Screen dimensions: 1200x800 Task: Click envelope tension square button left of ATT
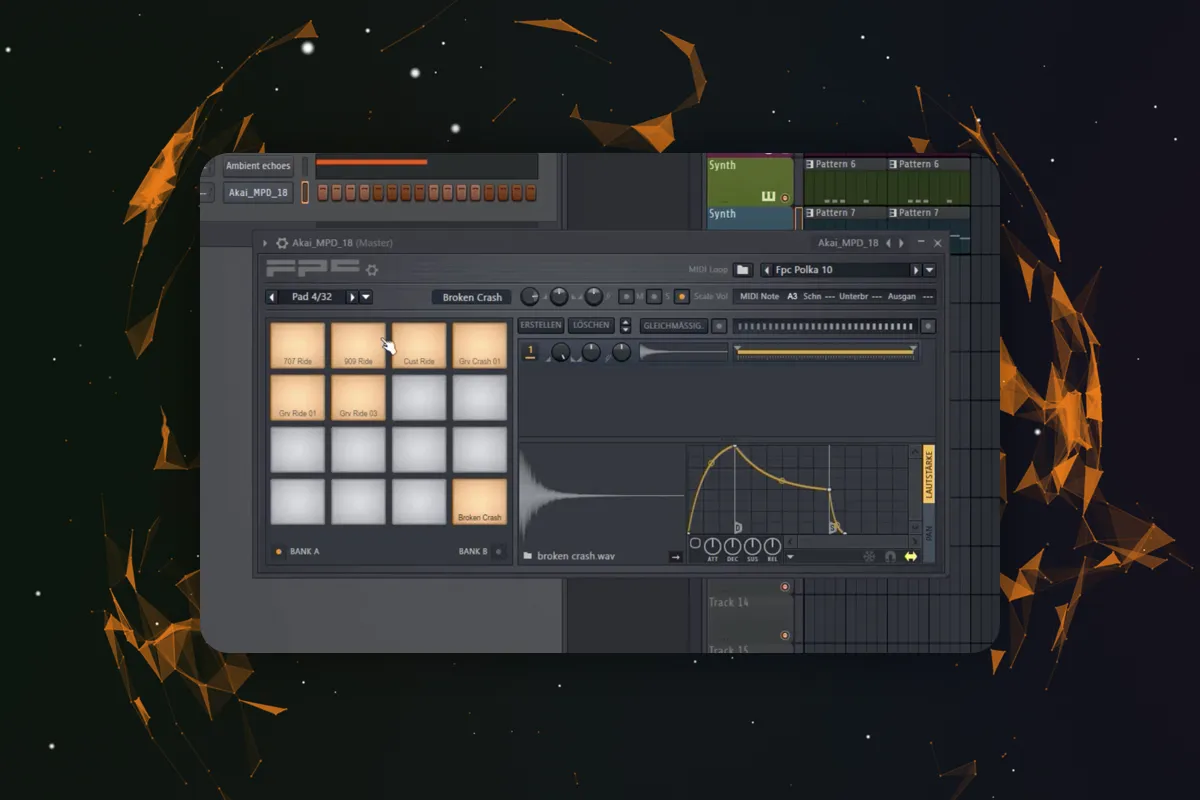(x=695, y=544)
